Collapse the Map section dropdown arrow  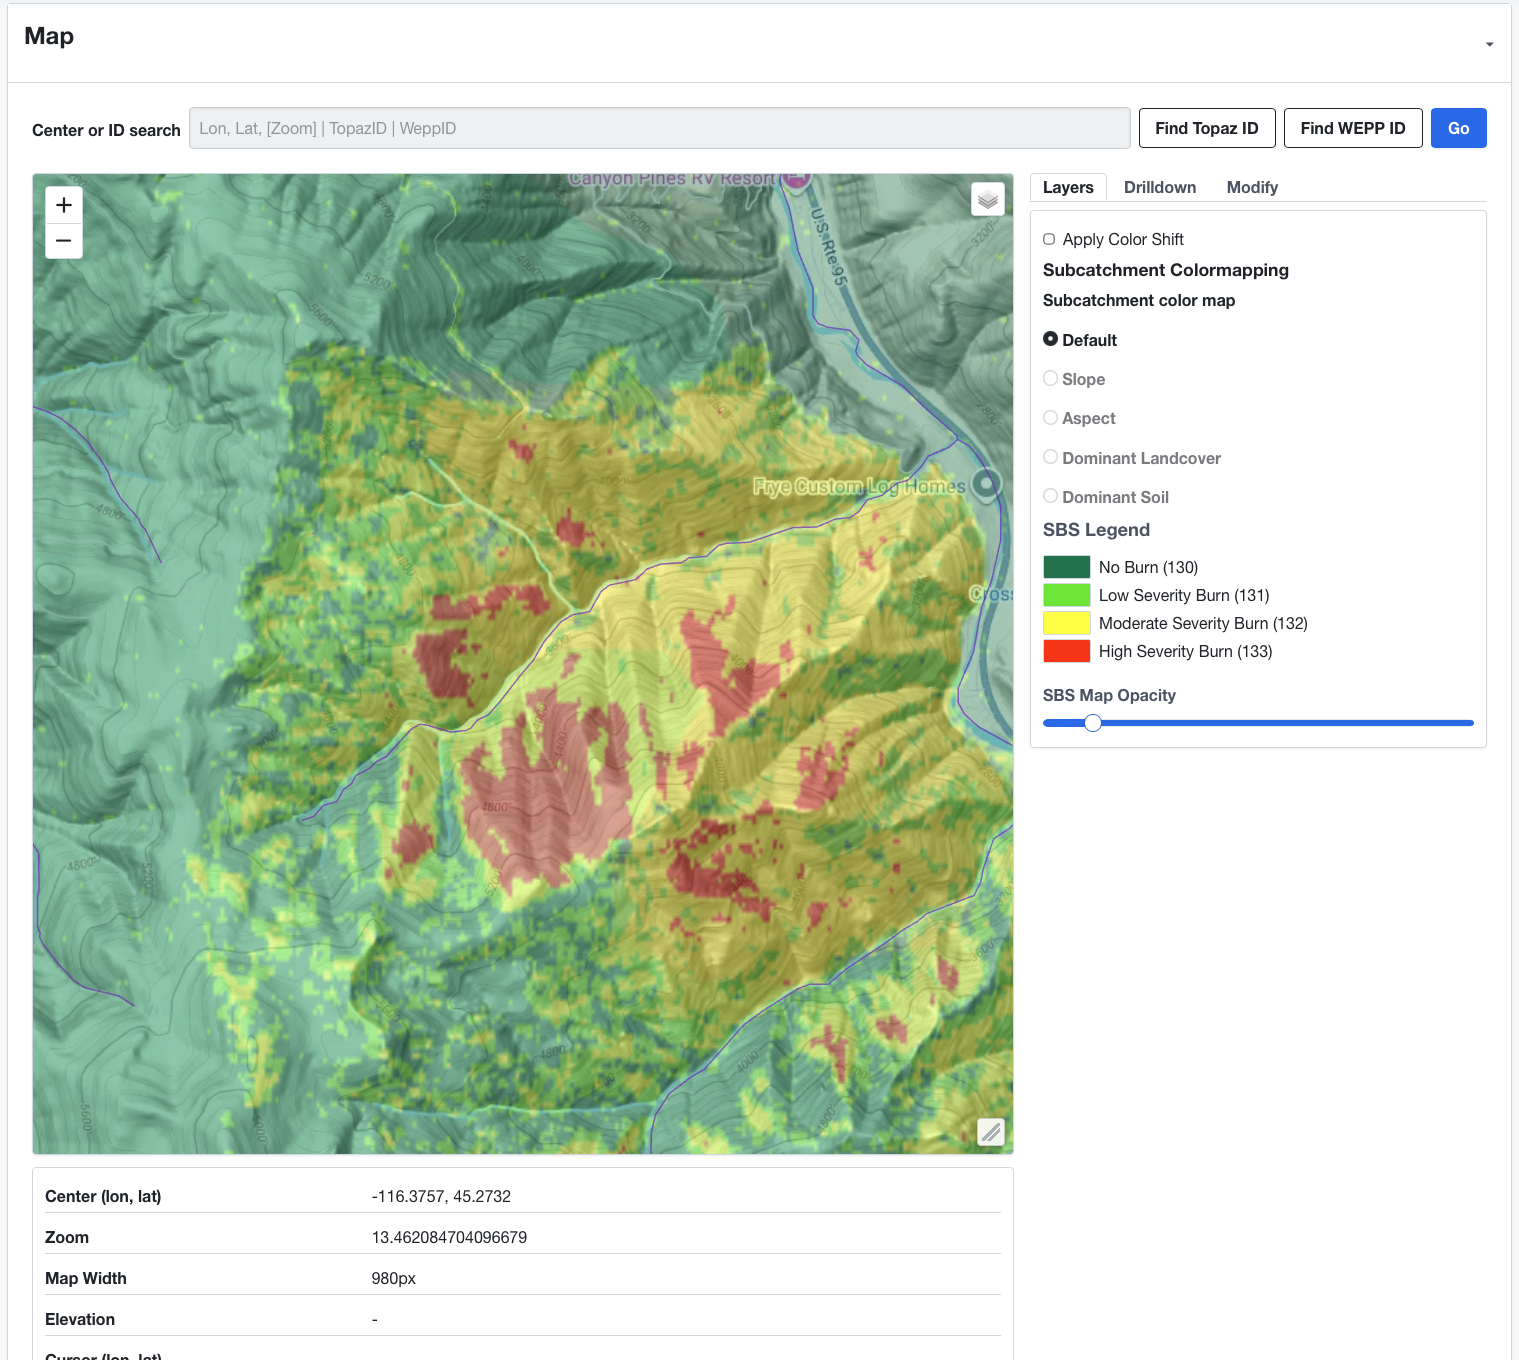pyautogui.click(x=1489, y=44)
